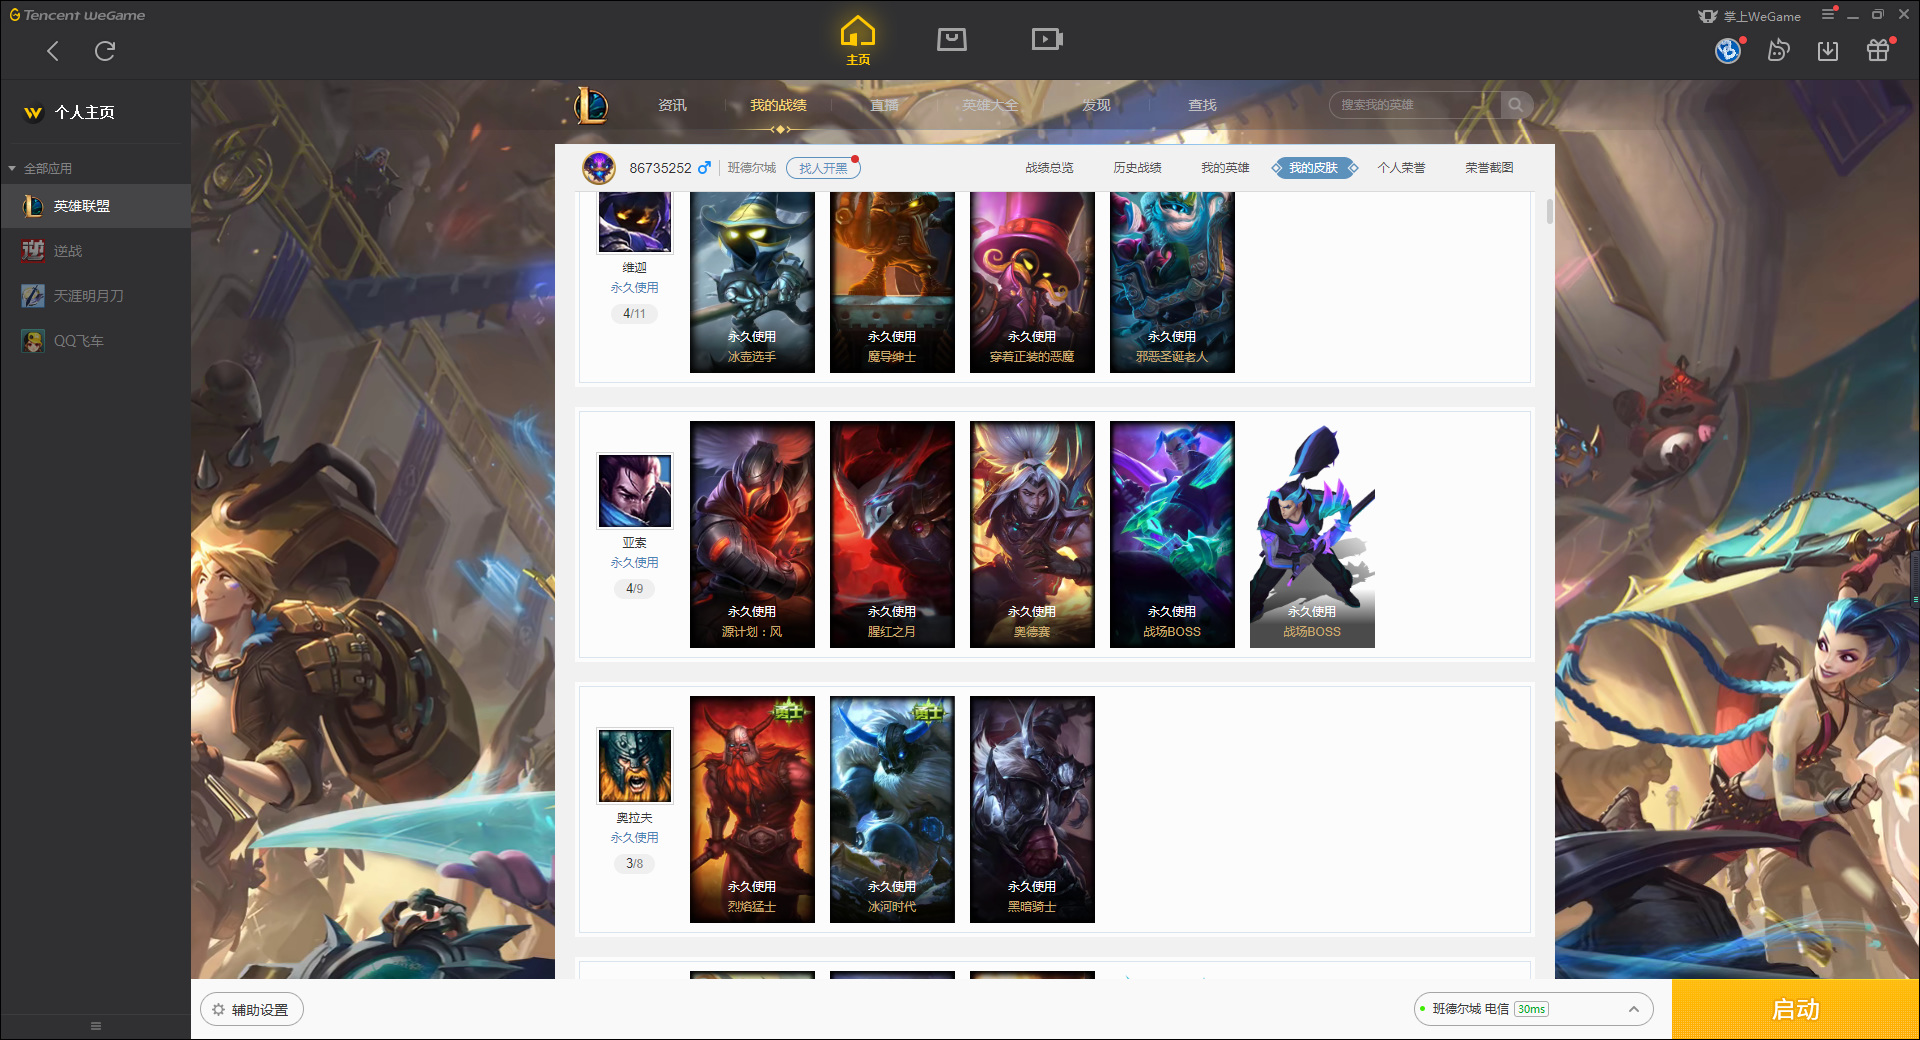Open the 发现 tab
This screenshot has width=1920, height=1040.
[x=1096, y=105]
